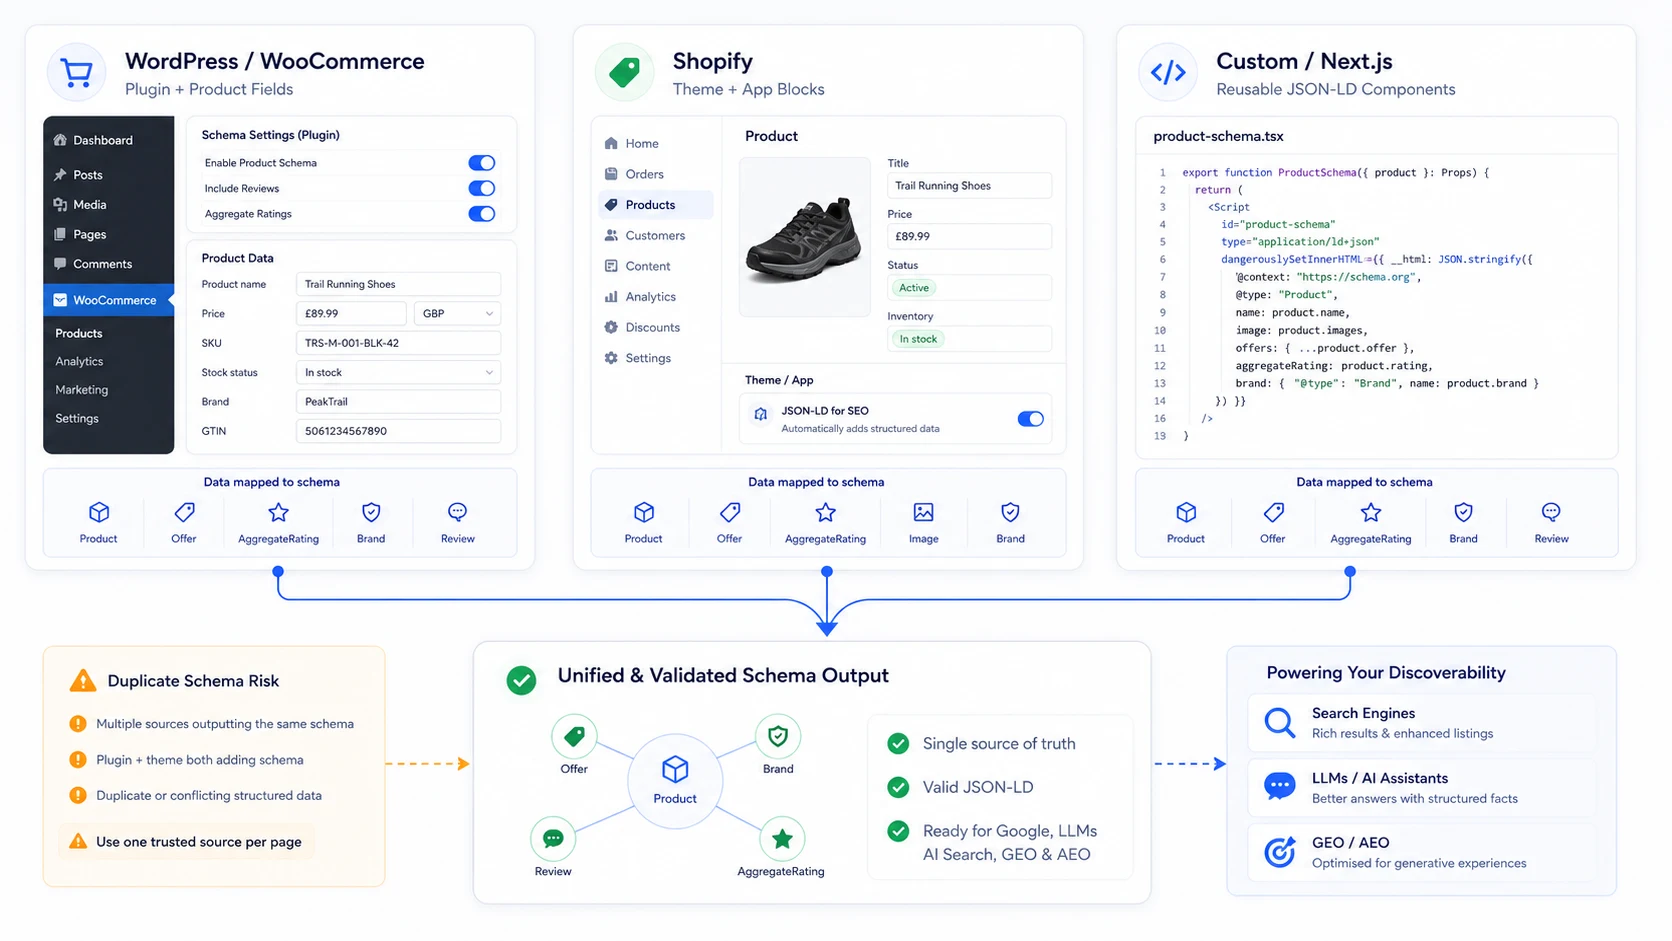This screenshot has width=1672, height=941.
Task: Click the trail running shoe thumbnail
Action: pos(804,237)
